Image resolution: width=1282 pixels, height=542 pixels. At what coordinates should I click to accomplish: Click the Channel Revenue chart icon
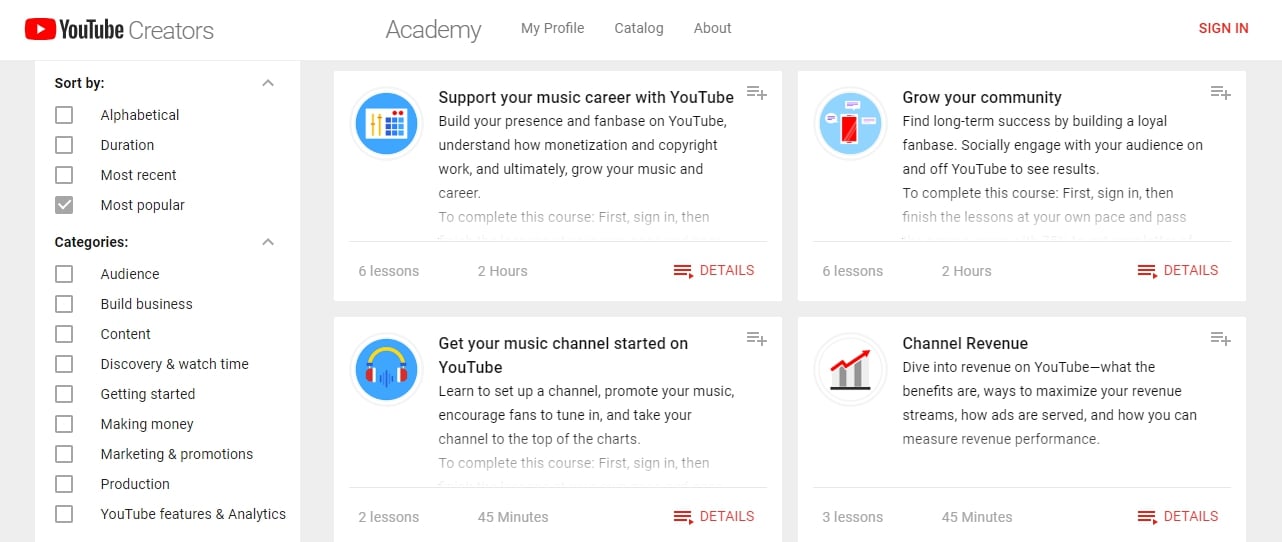pyautogui.click(x=850, y=369)
